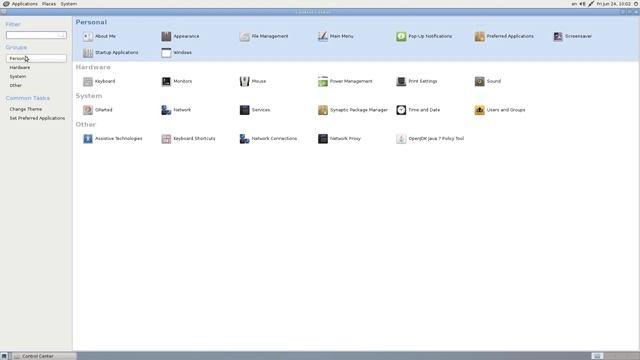
Task: Open Mouse settings icon
Action: 244,81
